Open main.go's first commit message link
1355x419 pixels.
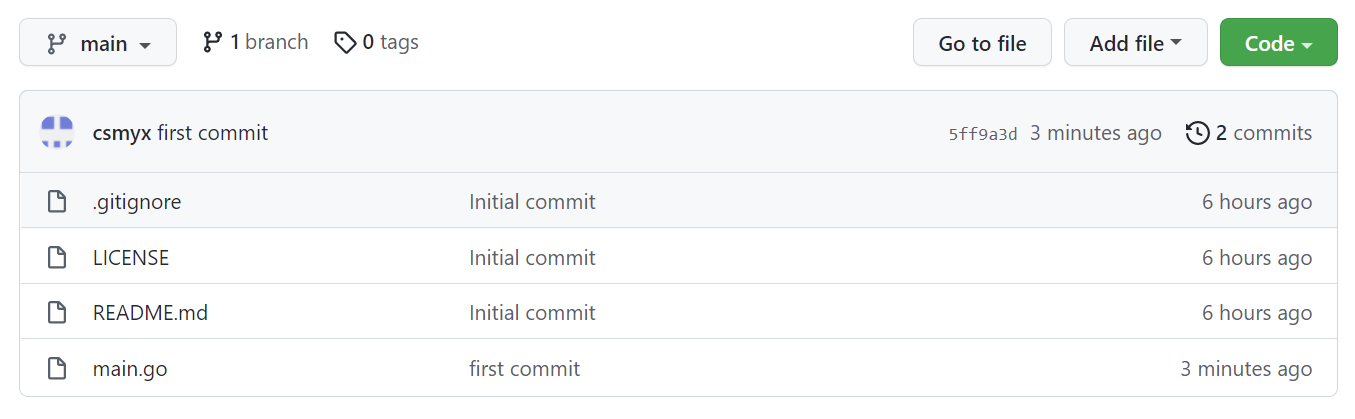pos(524,369)
